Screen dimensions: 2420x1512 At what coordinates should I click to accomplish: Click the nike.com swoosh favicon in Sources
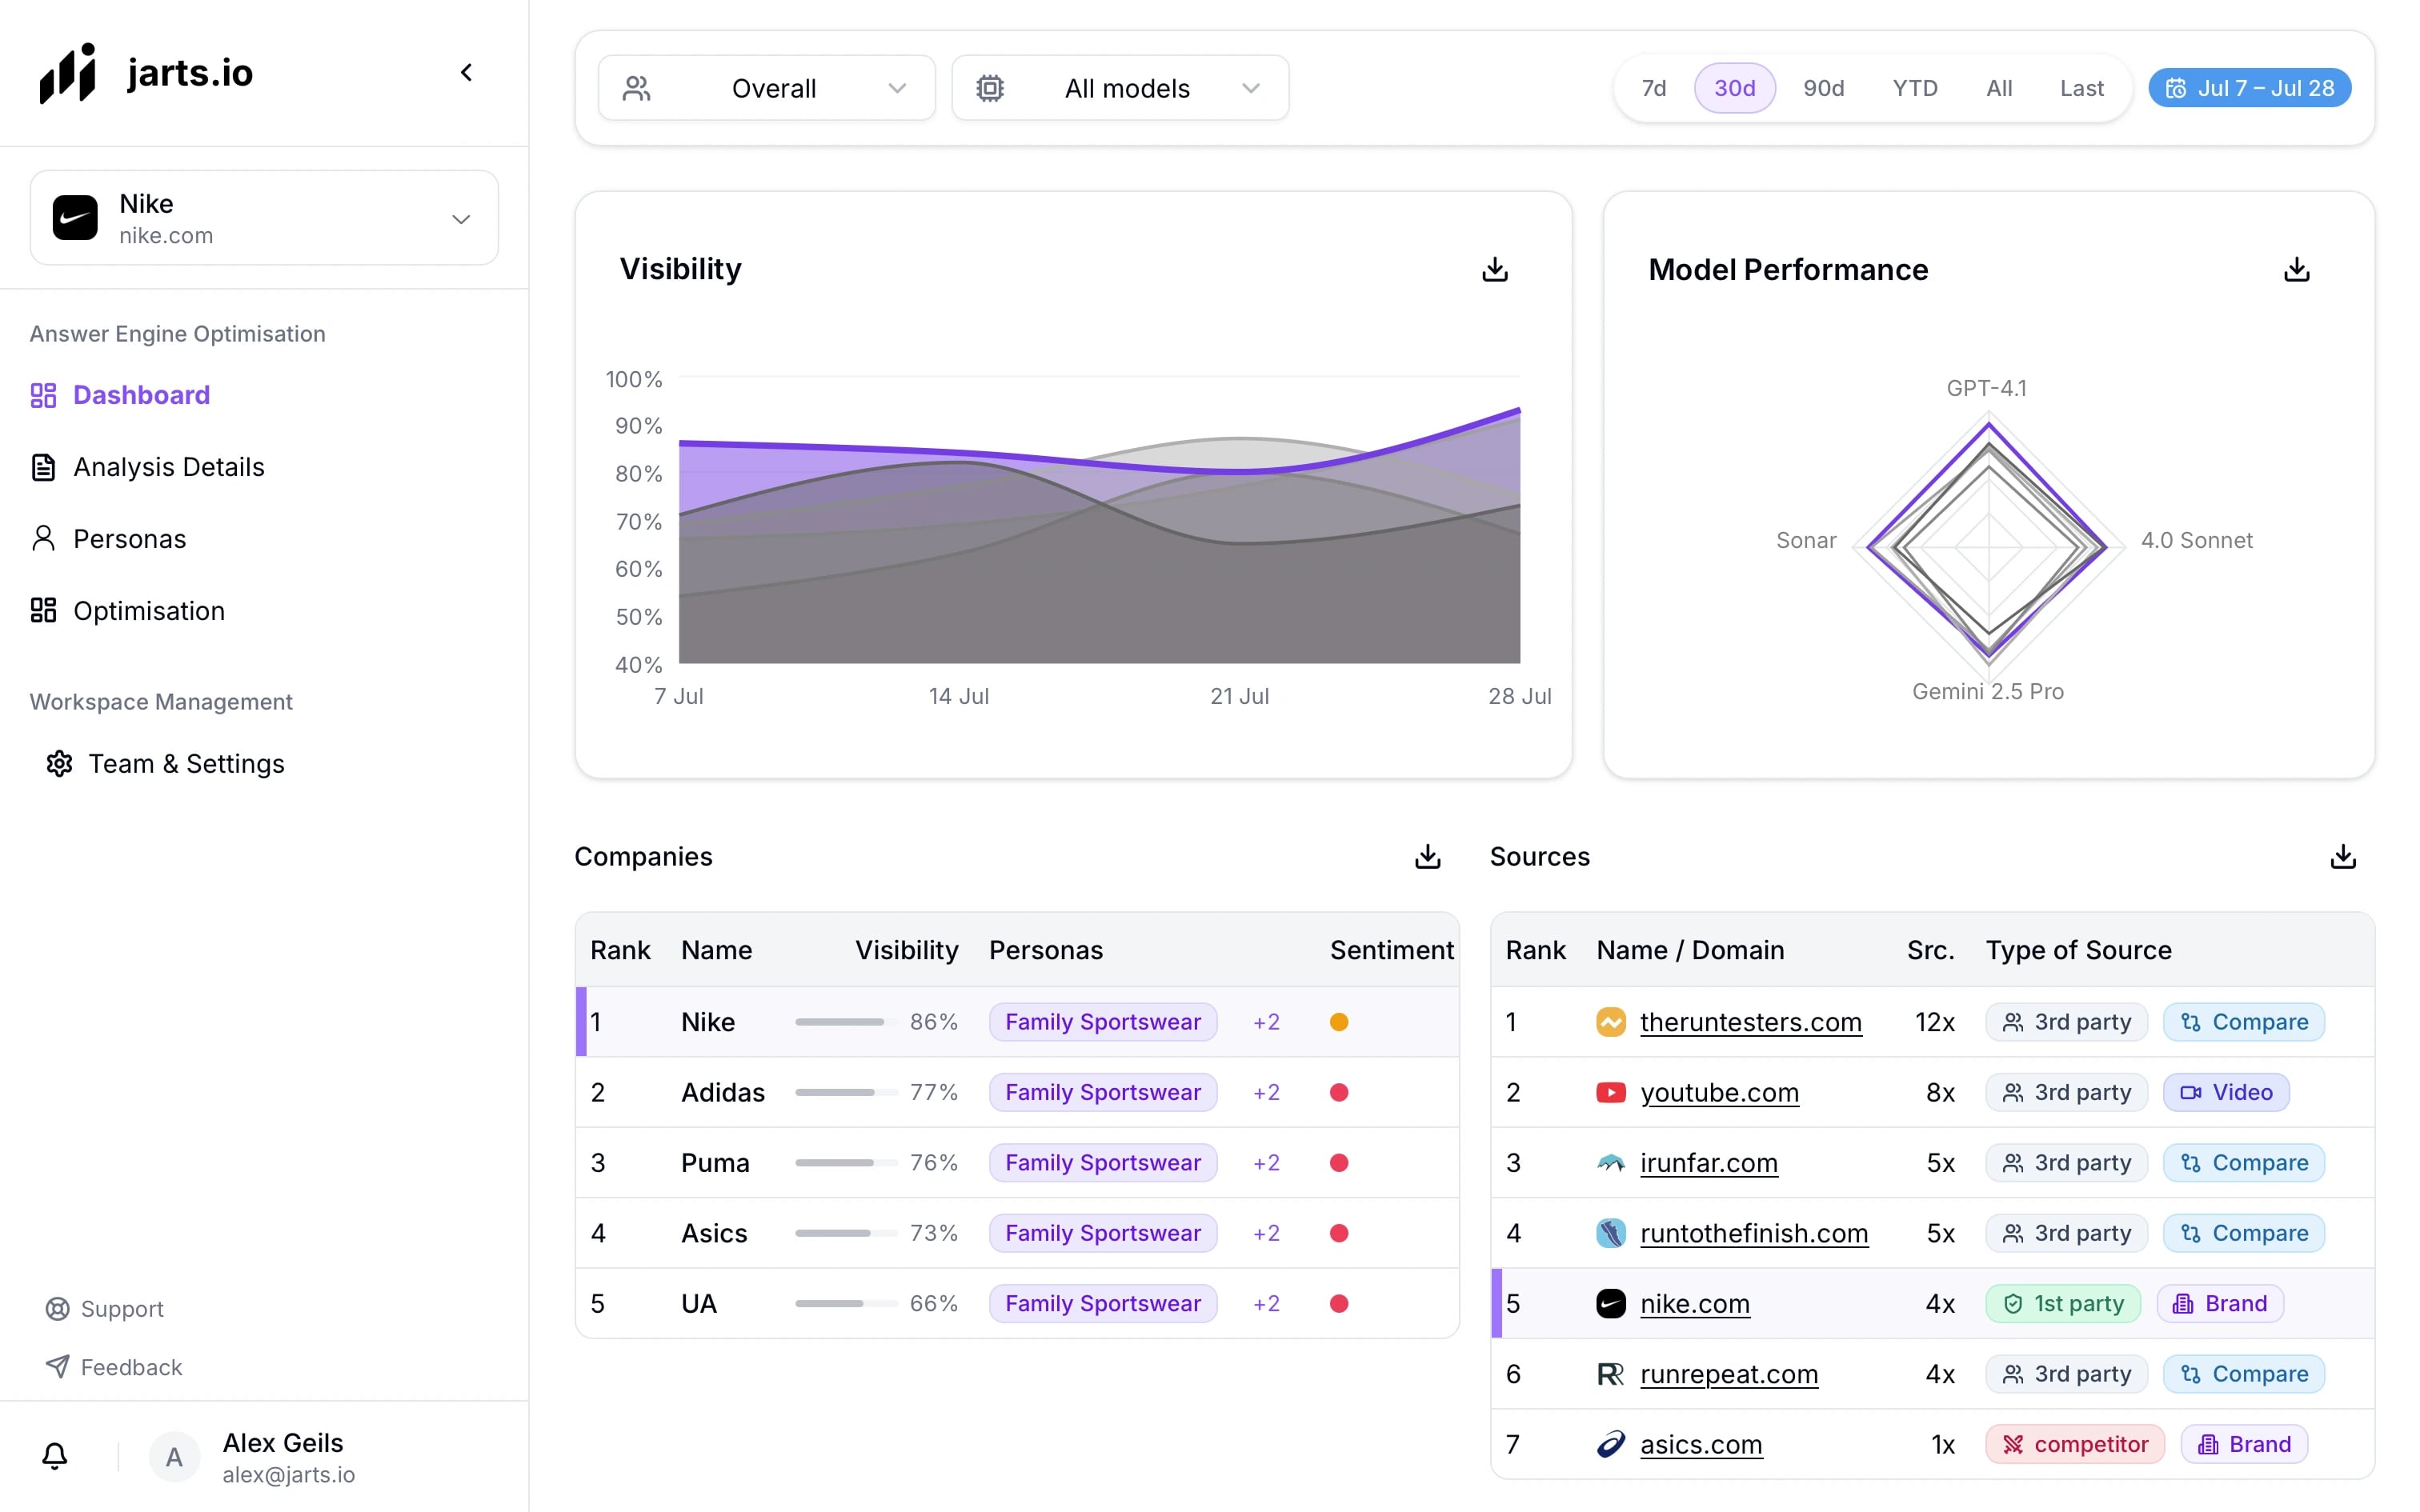pos(1611,1303)
